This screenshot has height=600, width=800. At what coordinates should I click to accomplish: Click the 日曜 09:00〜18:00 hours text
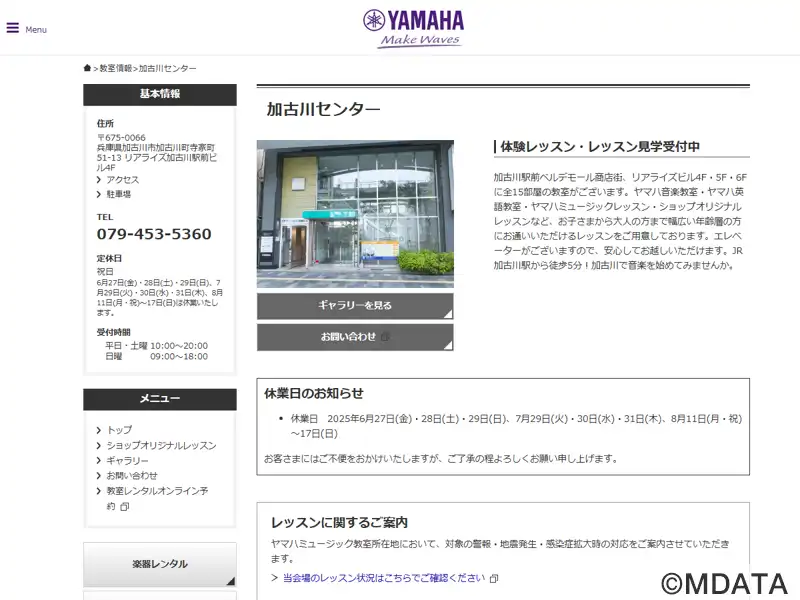point(157,357)
